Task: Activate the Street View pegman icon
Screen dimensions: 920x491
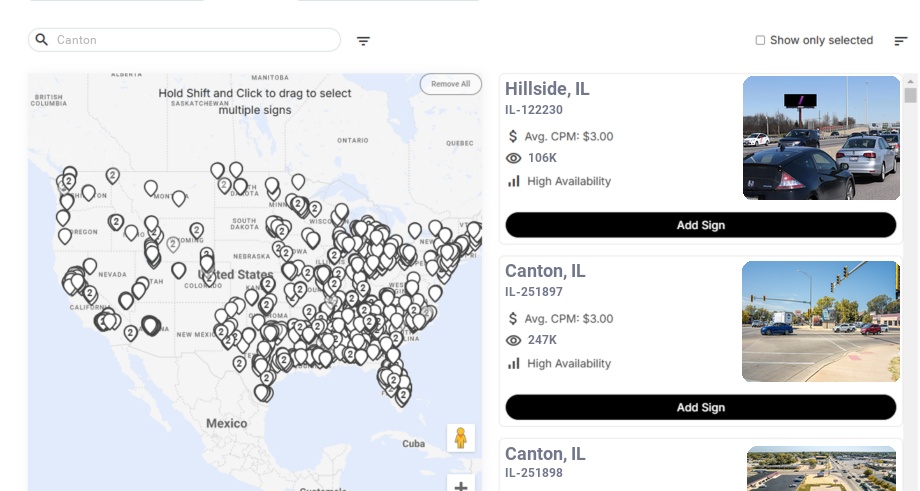Action: [x=461, y=438]
